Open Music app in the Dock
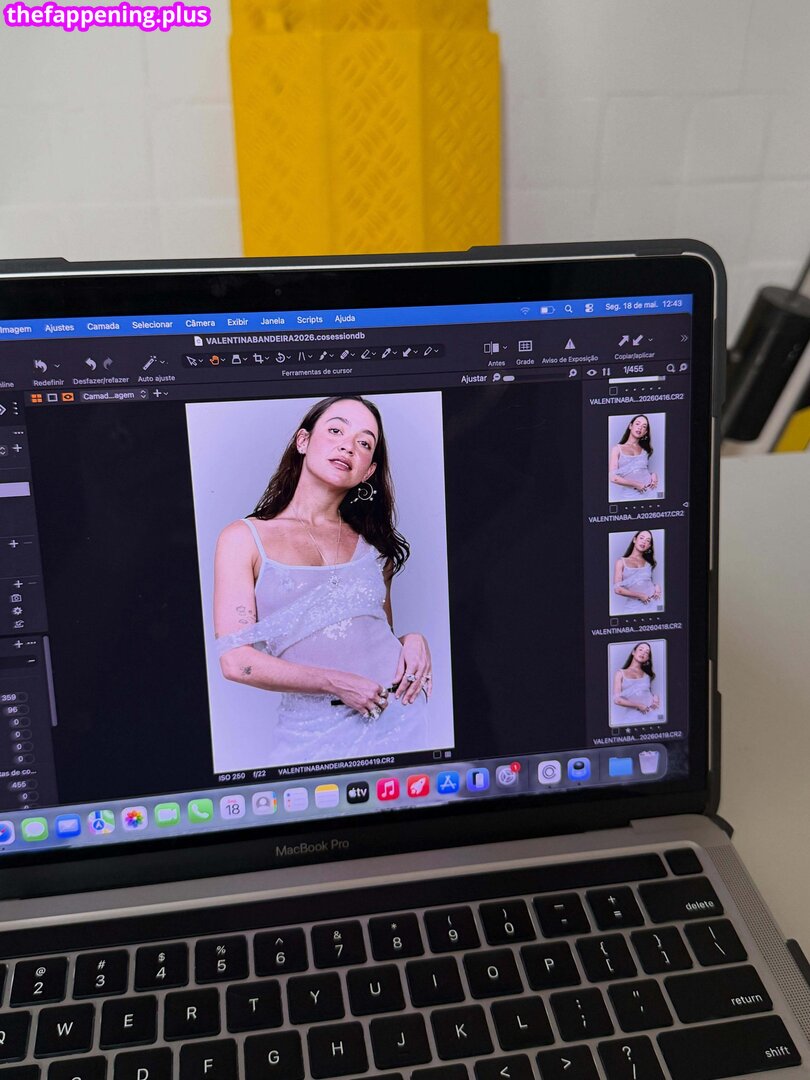The image size is (810, 1080). click(388, 789)
